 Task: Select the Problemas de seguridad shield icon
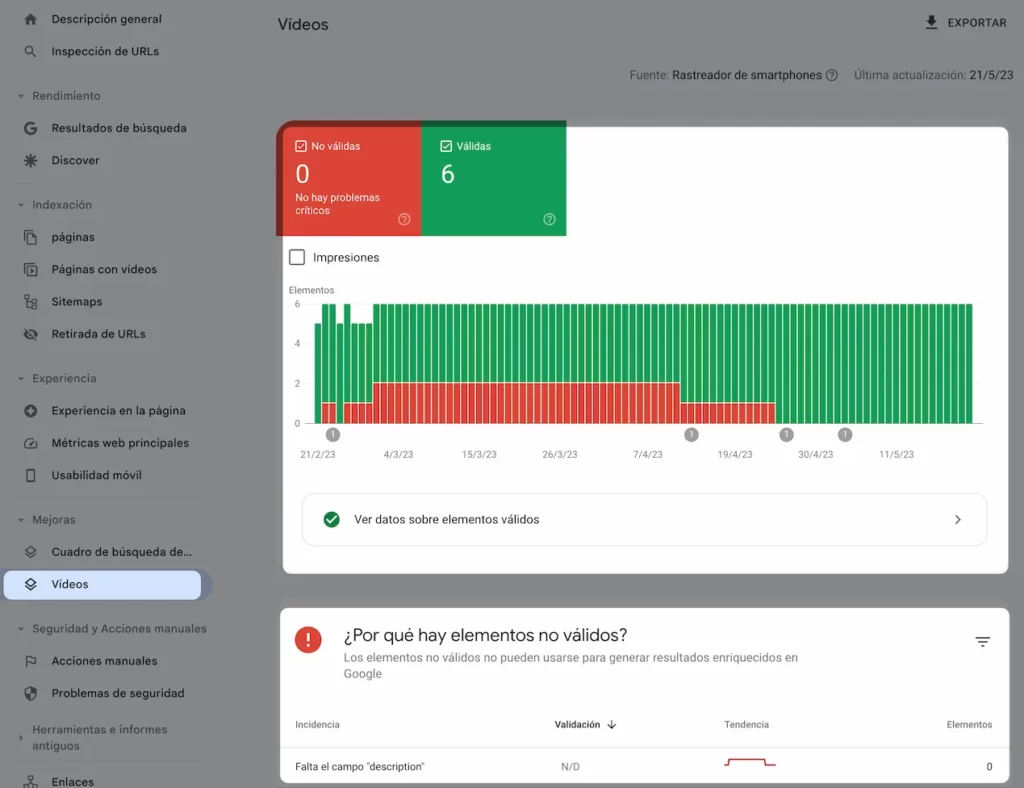point(31,693)
